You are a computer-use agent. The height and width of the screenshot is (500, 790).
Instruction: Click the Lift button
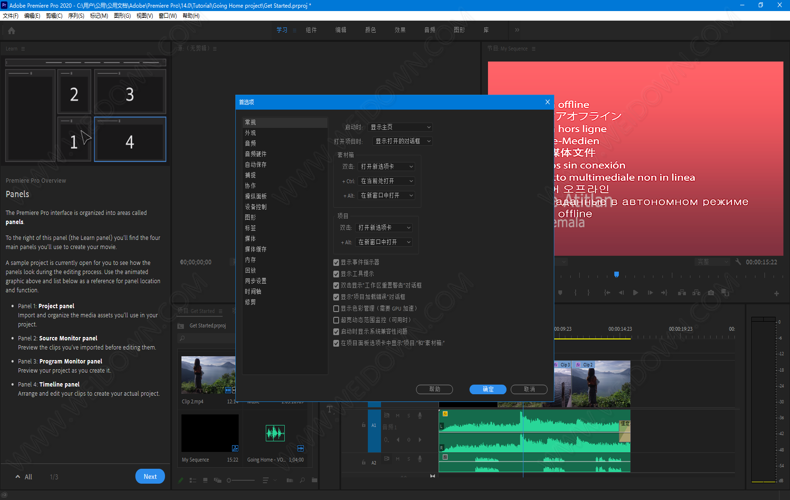click(682, 293)
